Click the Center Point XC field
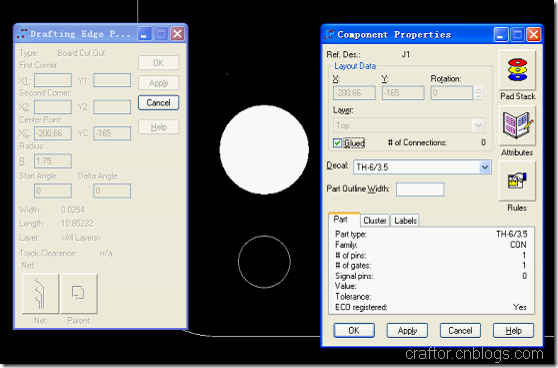558x368 pixels. [53, 133]
